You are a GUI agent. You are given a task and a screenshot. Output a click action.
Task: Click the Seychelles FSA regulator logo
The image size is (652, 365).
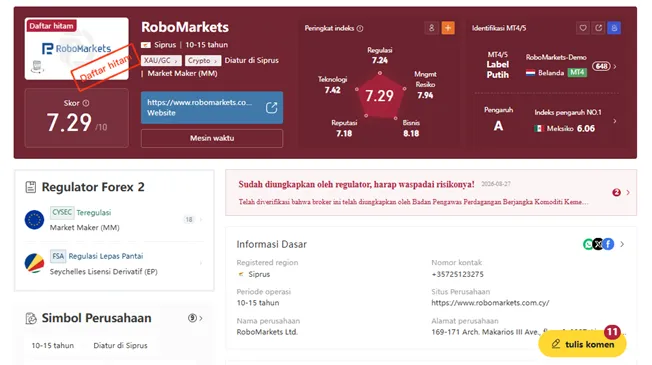[x=34, y=264]
